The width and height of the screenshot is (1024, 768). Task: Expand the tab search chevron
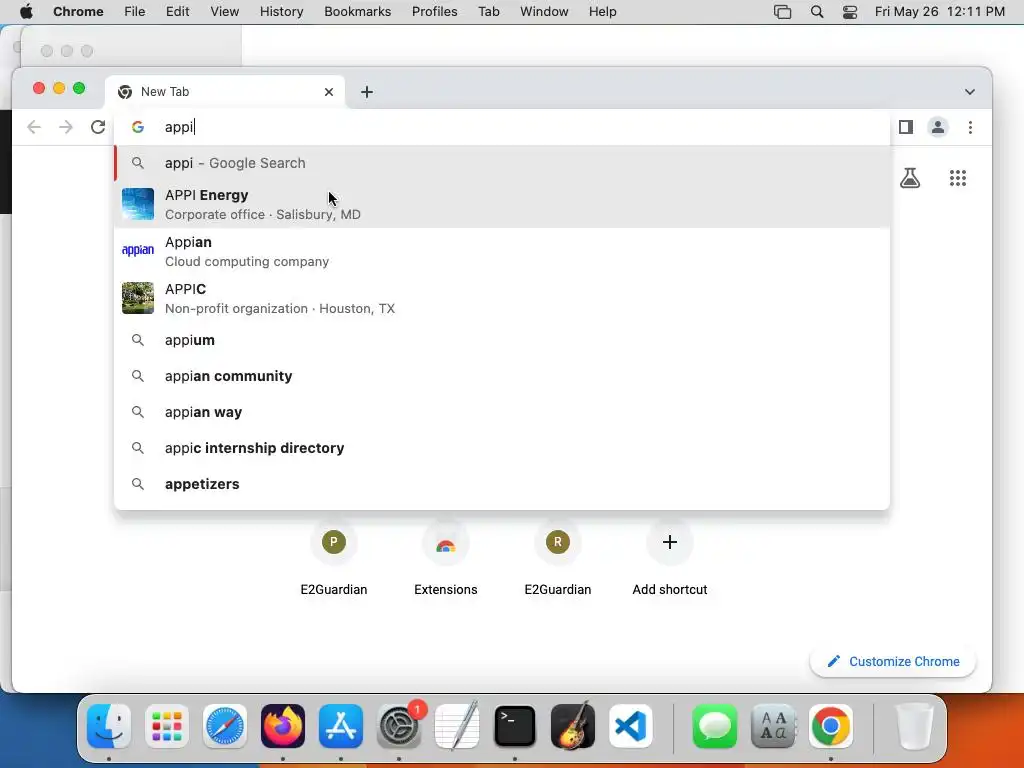970,92
